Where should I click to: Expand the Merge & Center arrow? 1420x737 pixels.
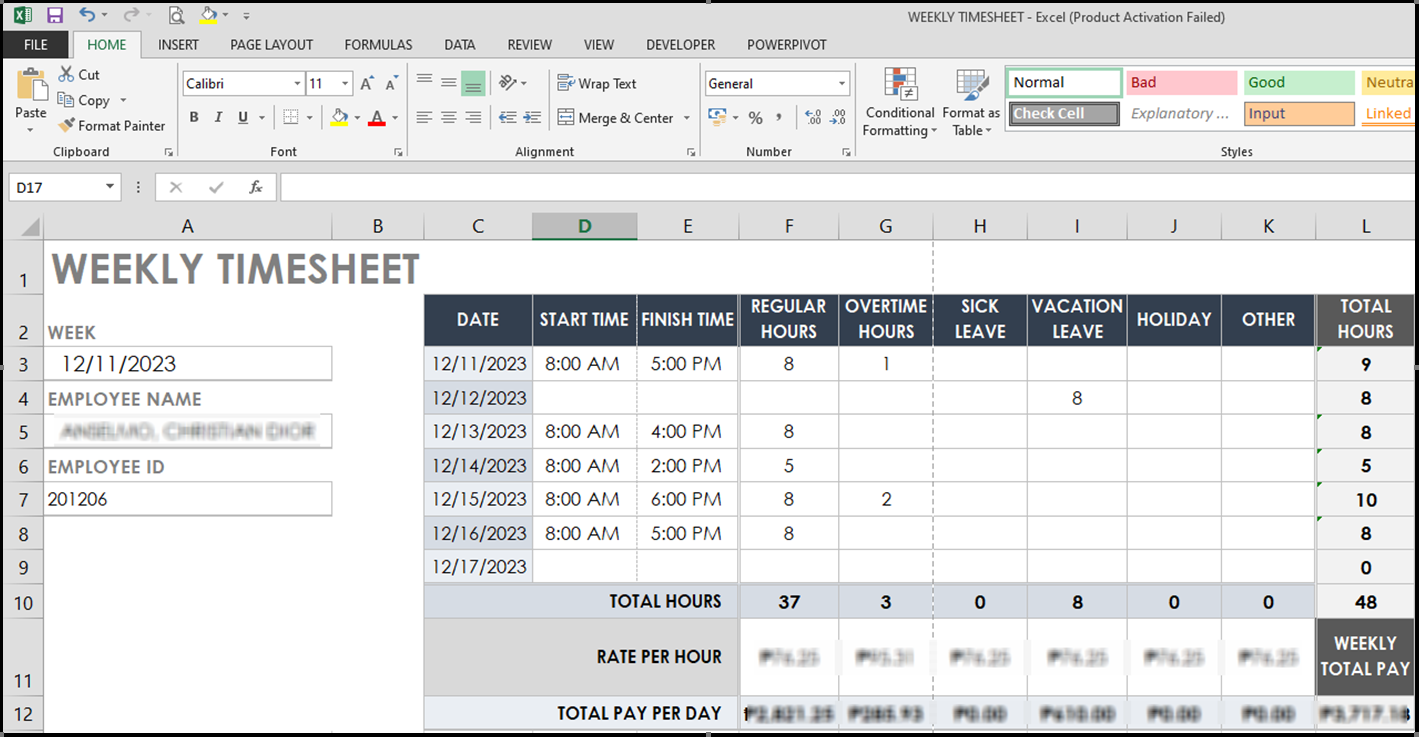pos(687,118)
